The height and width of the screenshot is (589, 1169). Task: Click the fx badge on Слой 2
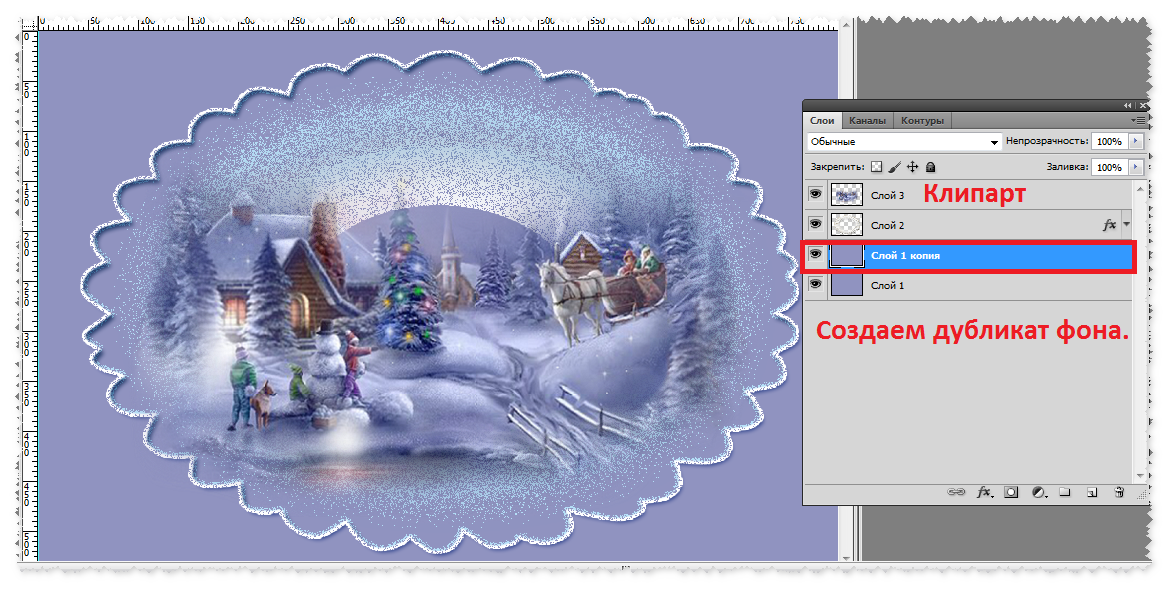coord(1109,224)
